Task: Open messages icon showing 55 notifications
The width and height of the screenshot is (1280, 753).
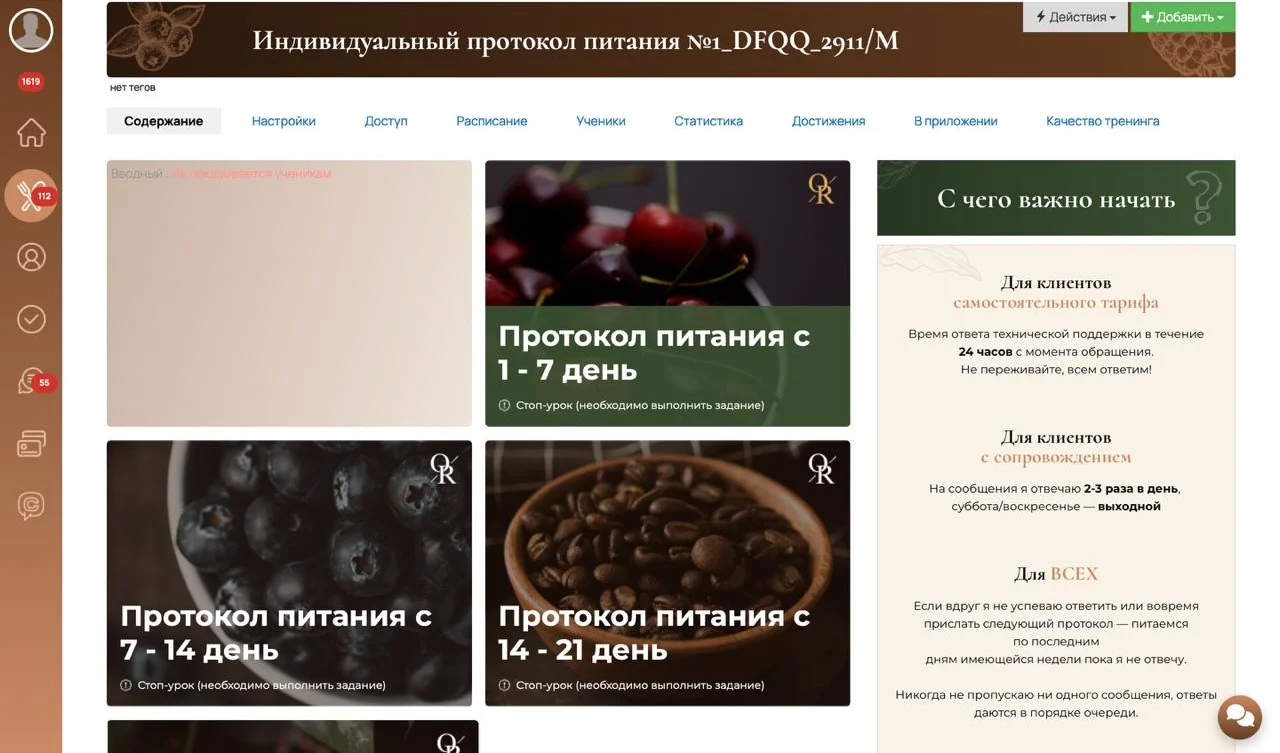Action: click(31, 381)
